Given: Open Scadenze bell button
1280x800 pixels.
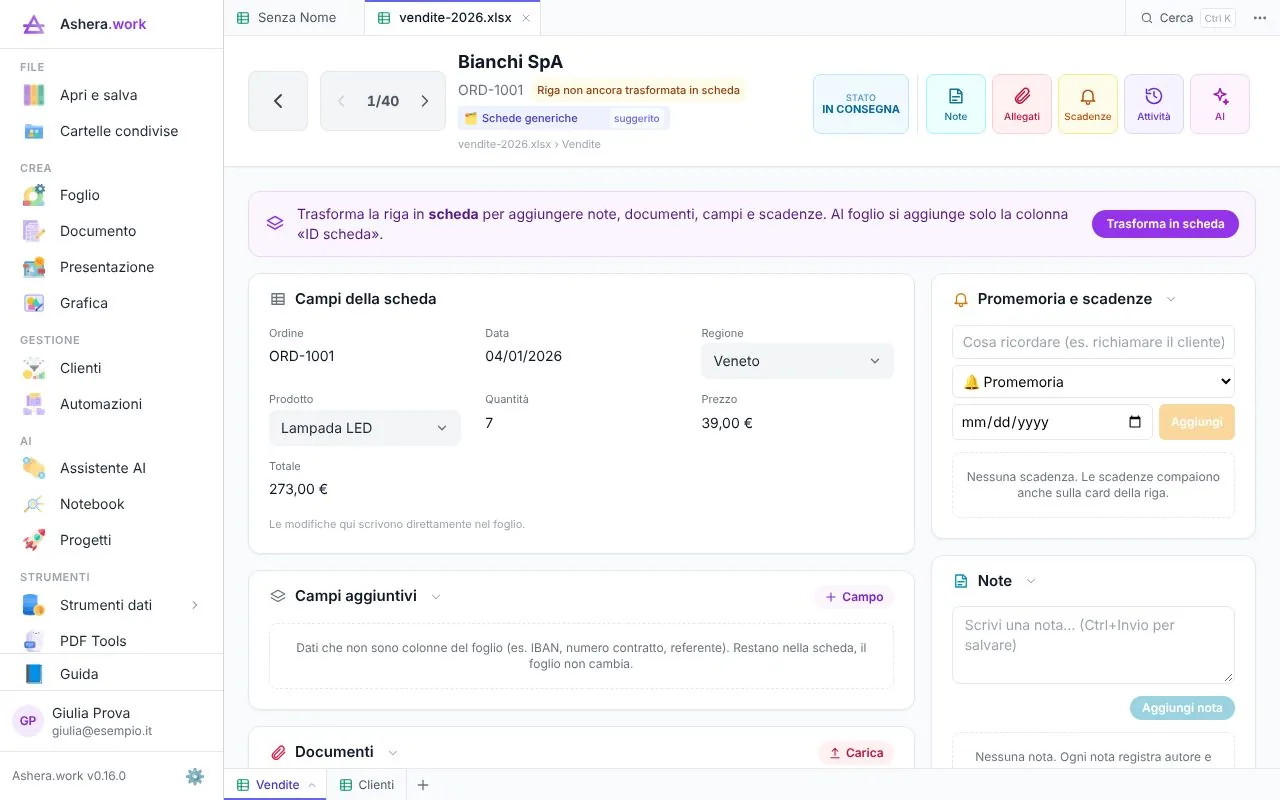Looking at the screenshot, I should pyautogui.click(x=1087, y=104).
